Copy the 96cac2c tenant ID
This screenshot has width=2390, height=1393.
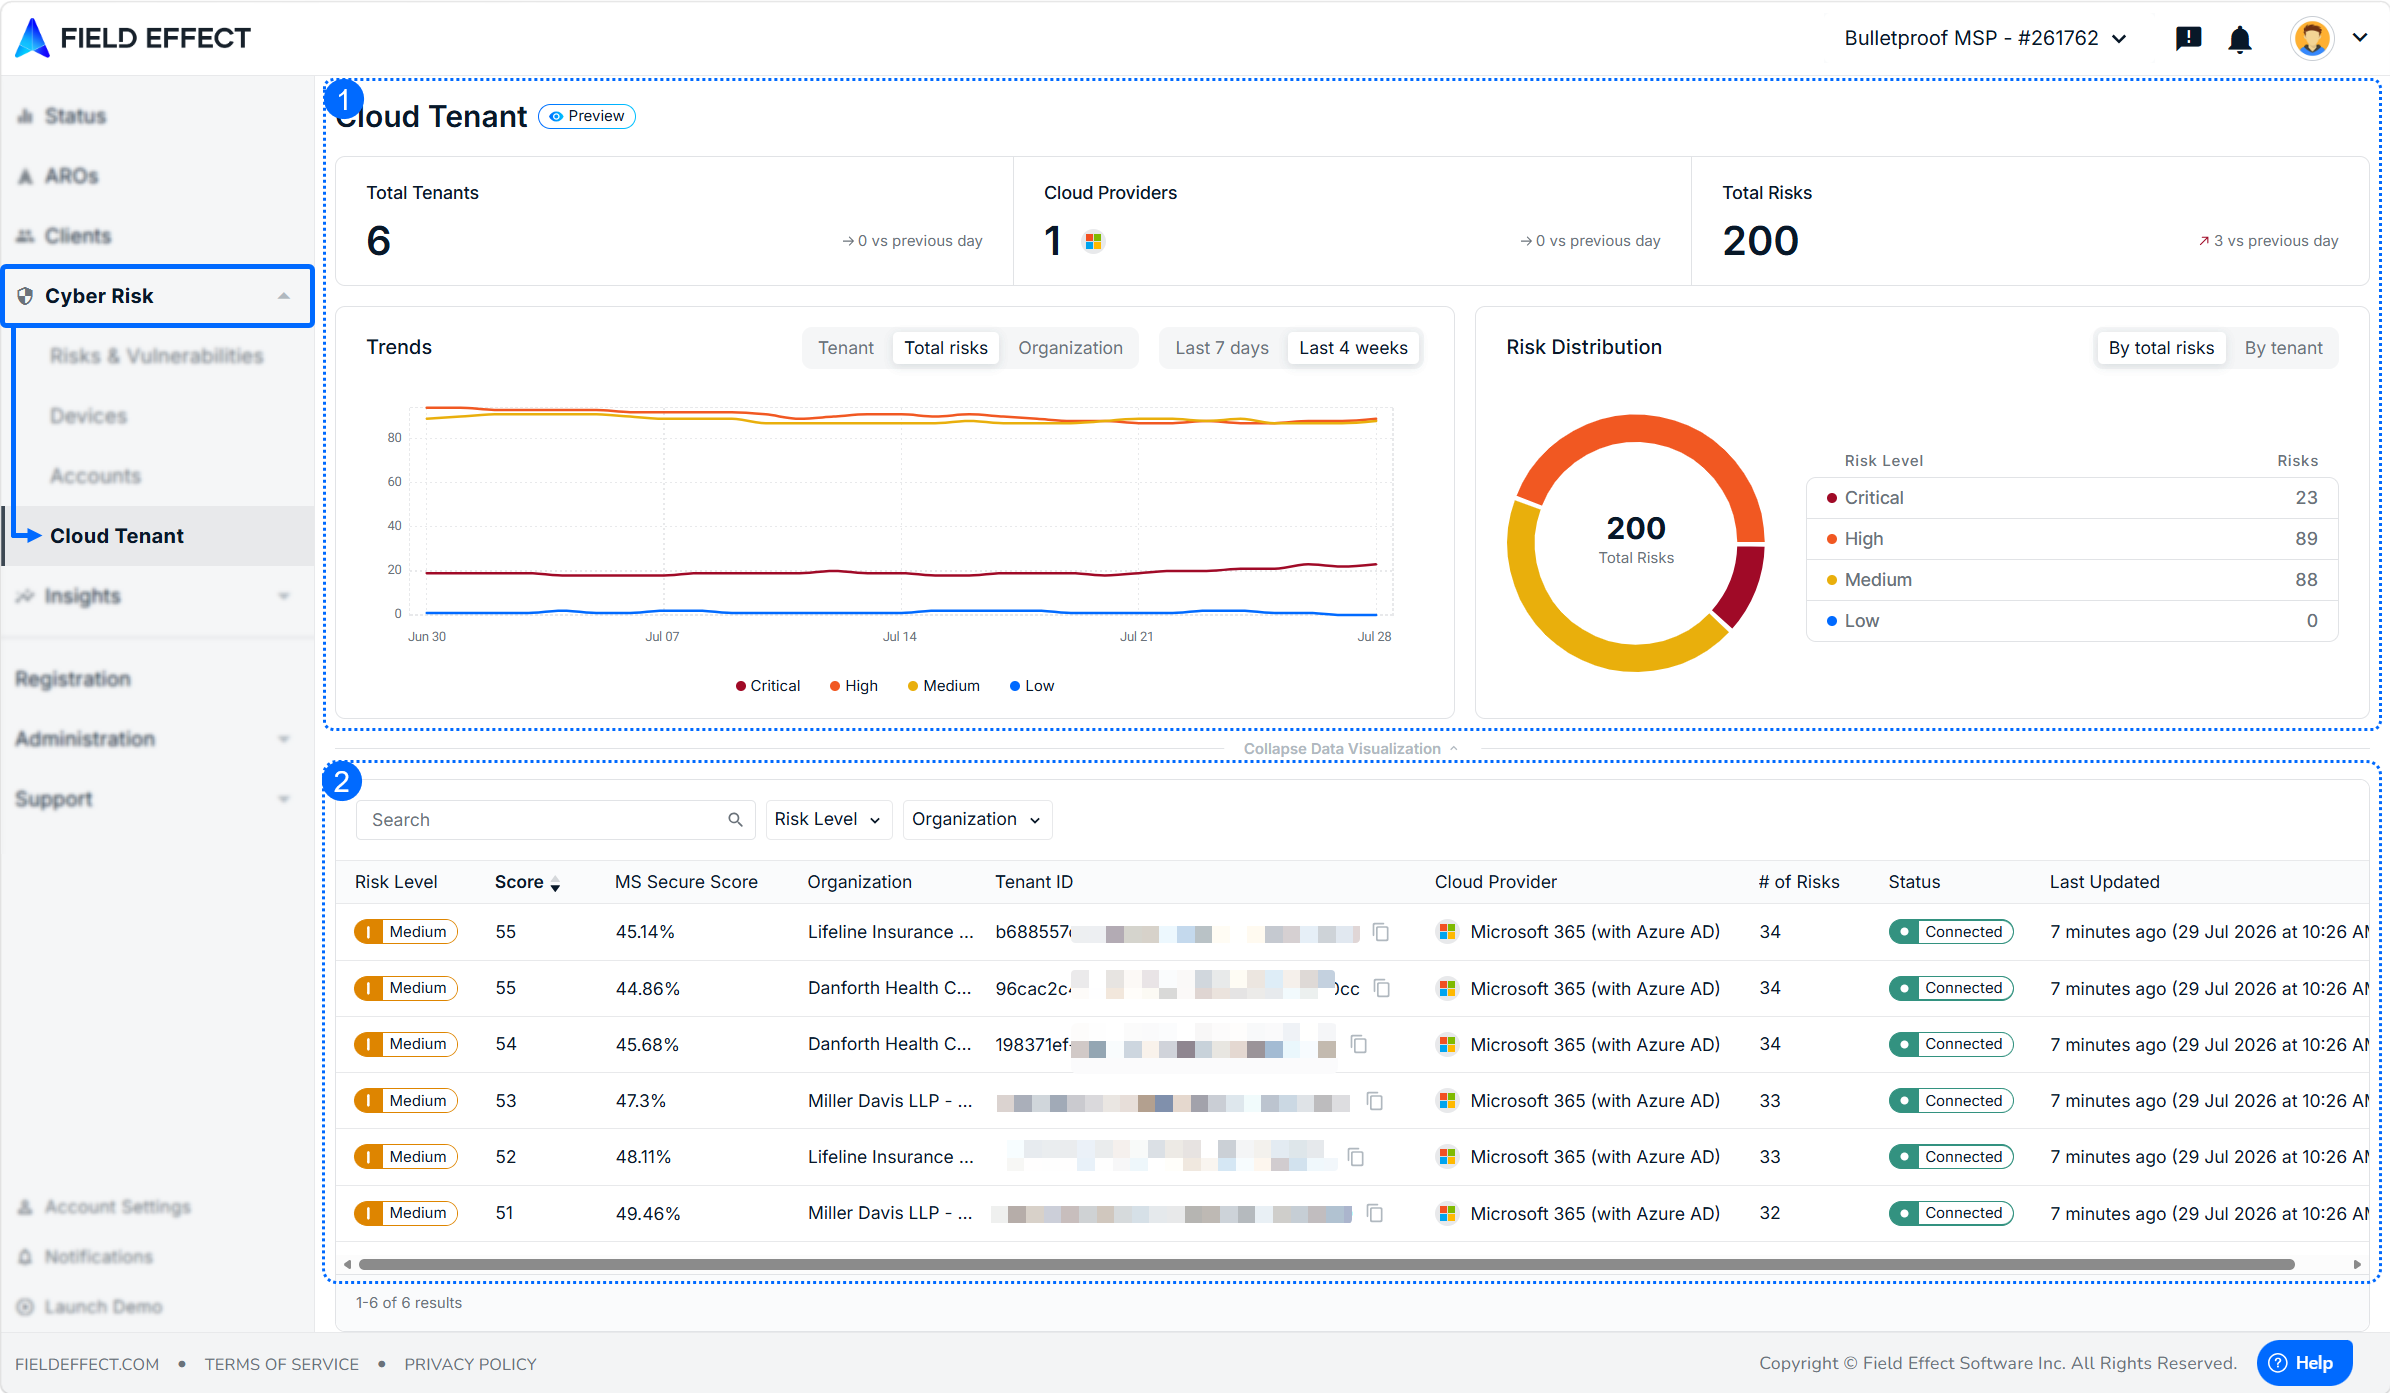(1382, 988)
